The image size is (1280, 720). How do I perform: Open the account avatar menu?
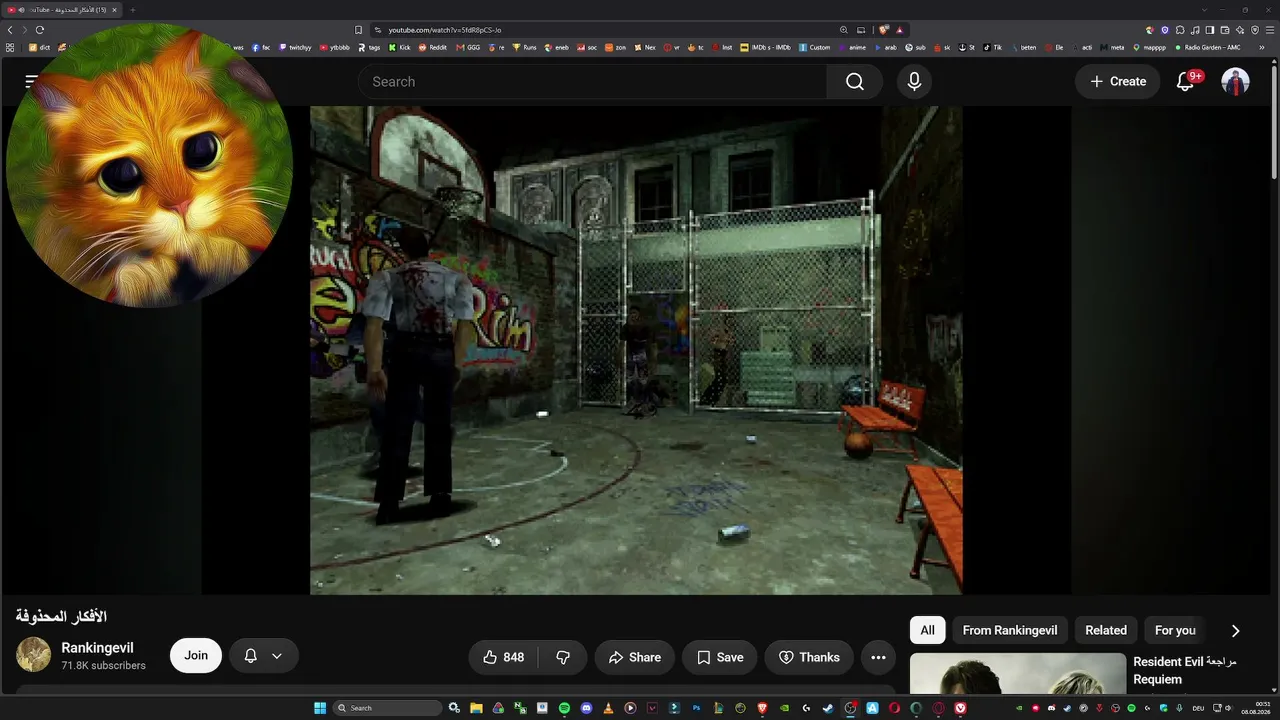click(x=1235, y=82)
